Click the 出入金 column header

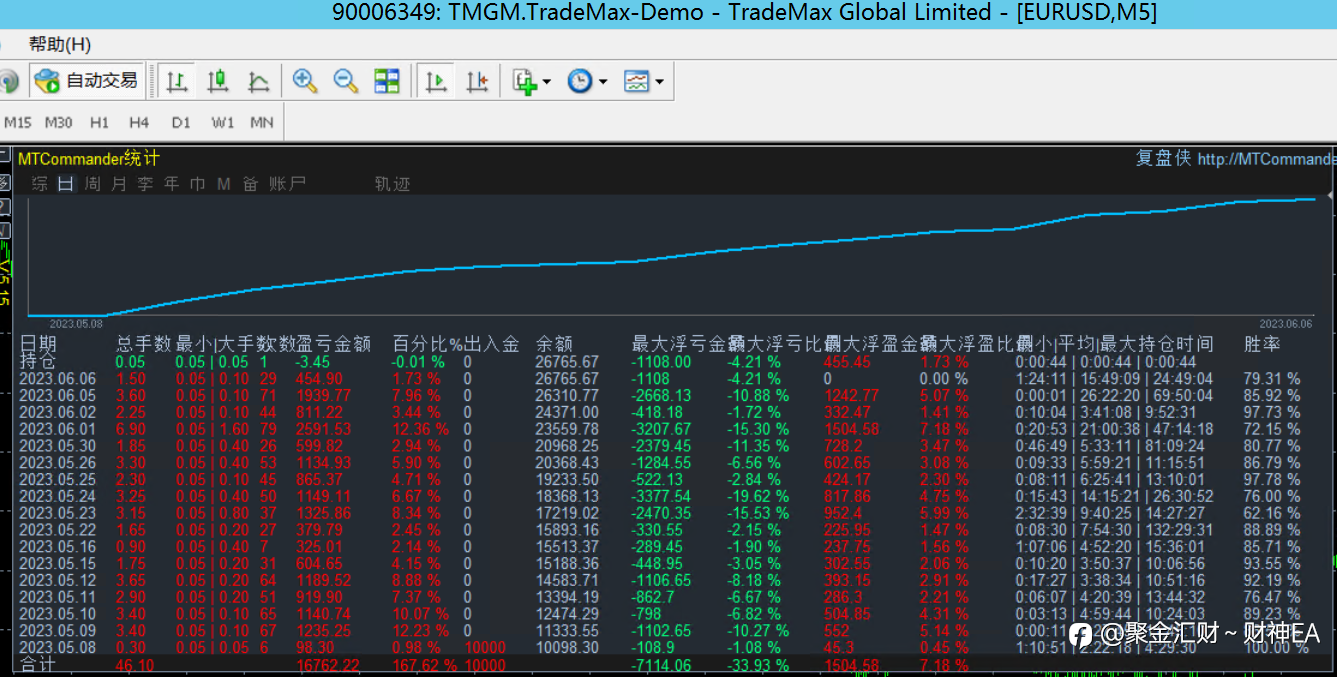pos(492,345)
